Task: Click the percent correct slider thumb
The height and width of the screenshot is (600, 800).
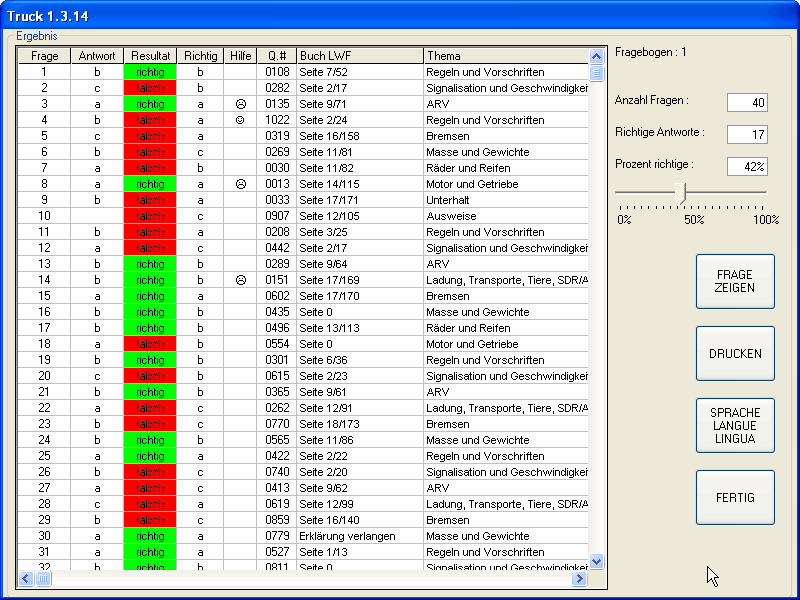Action: 683,192
